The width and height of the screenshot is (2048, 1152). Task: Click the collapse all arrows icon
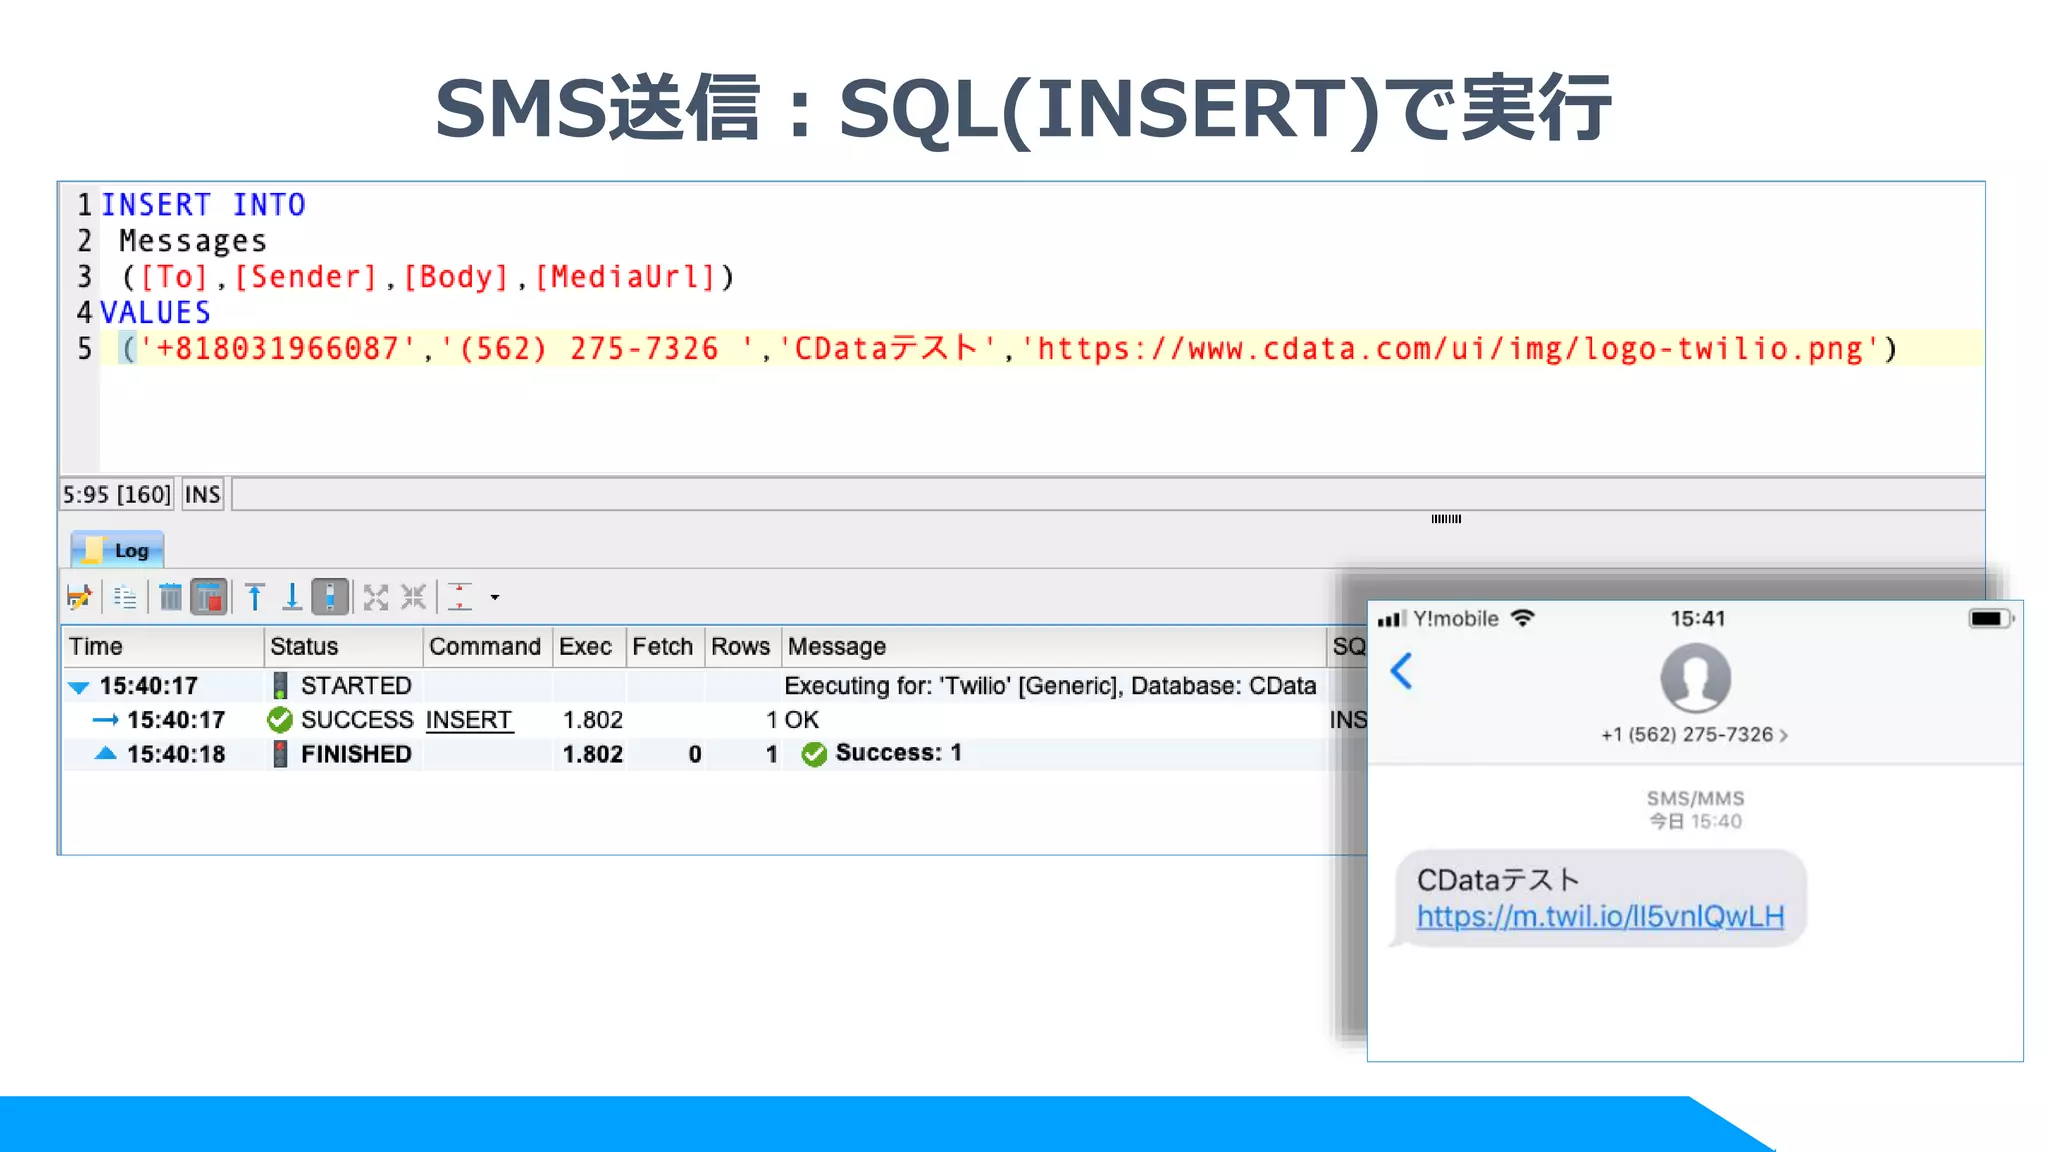click(413, 597)
